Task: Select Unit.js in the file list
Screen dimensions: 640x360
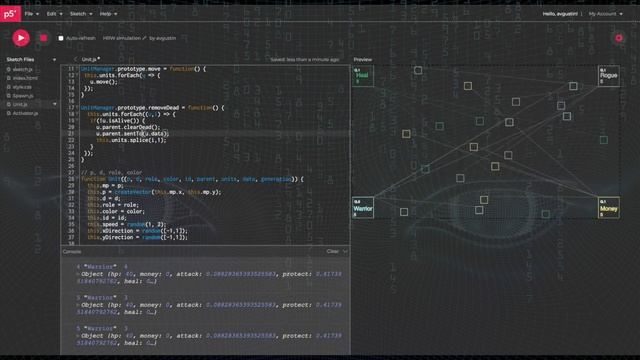Action: pyautogui.click(x=20, y=104)
